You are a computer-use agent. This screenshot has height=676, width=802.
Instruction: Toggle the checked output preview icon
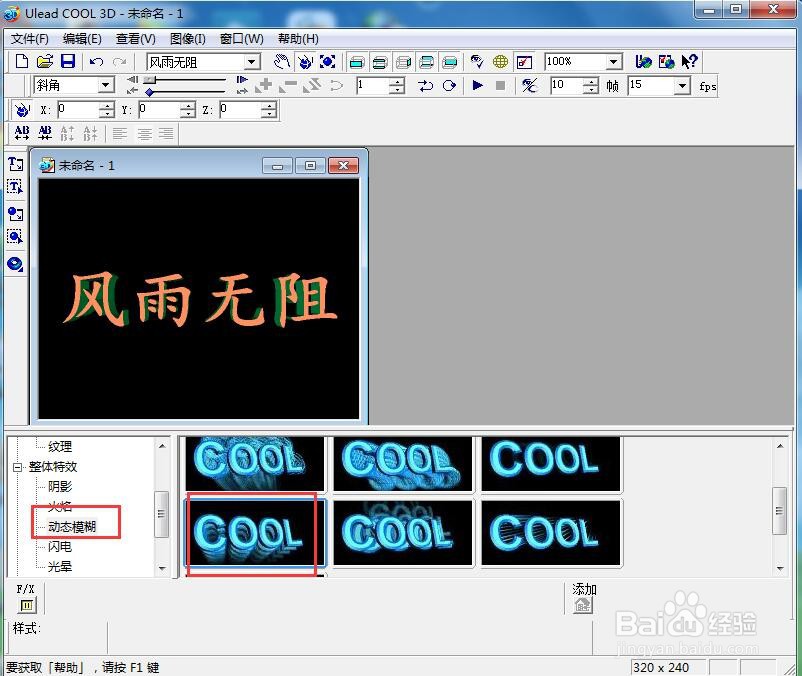coord(524,62)
